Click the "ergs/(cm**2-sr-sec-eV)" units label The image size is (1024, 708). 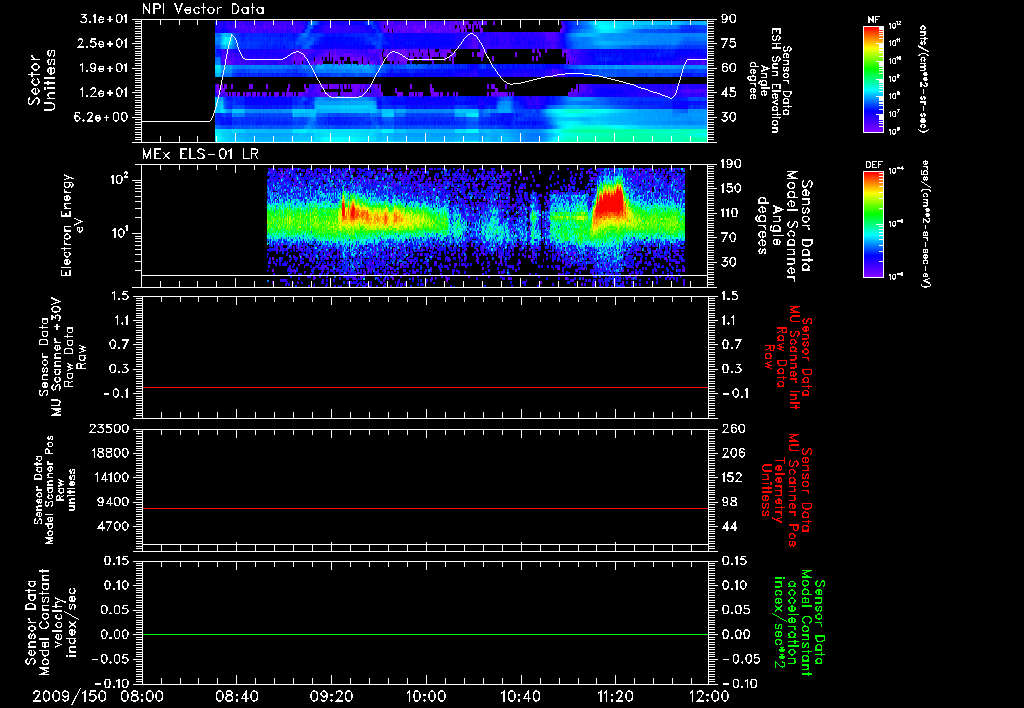coord(925,224)
